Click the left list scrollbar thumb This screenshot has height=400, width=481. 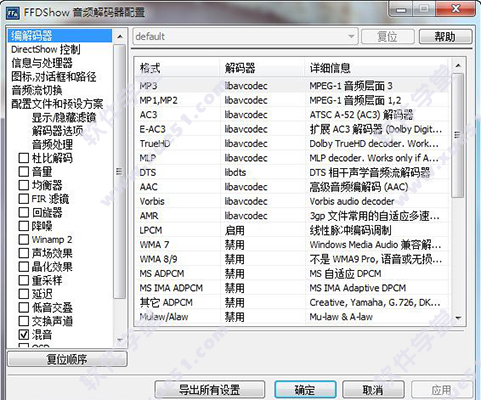click(120, 171)
